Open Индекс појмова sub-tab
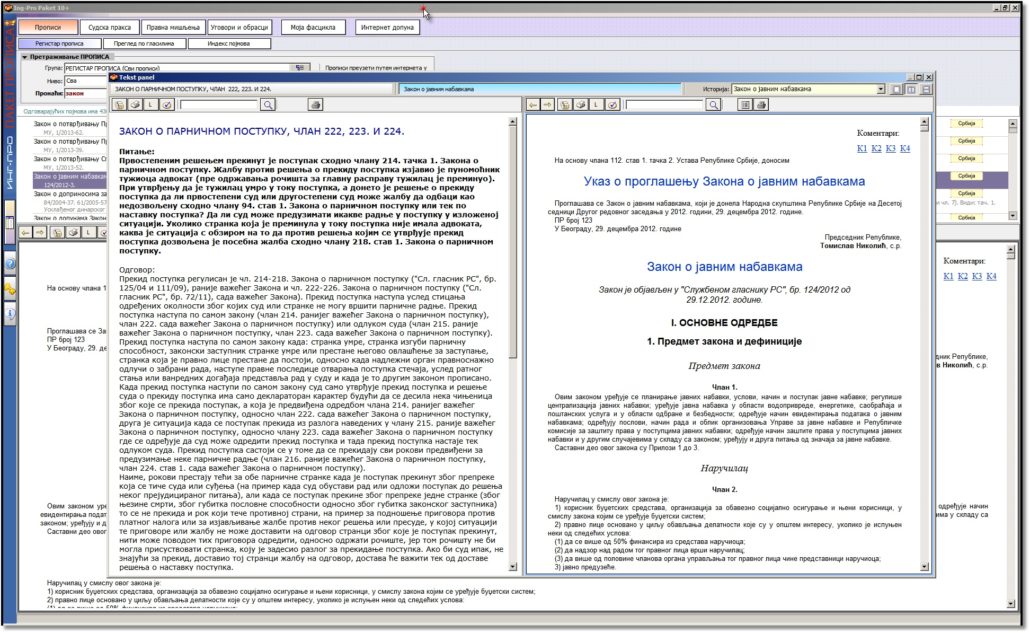The width and height of the screenshot is (1030, 633). tap(229, 44)
